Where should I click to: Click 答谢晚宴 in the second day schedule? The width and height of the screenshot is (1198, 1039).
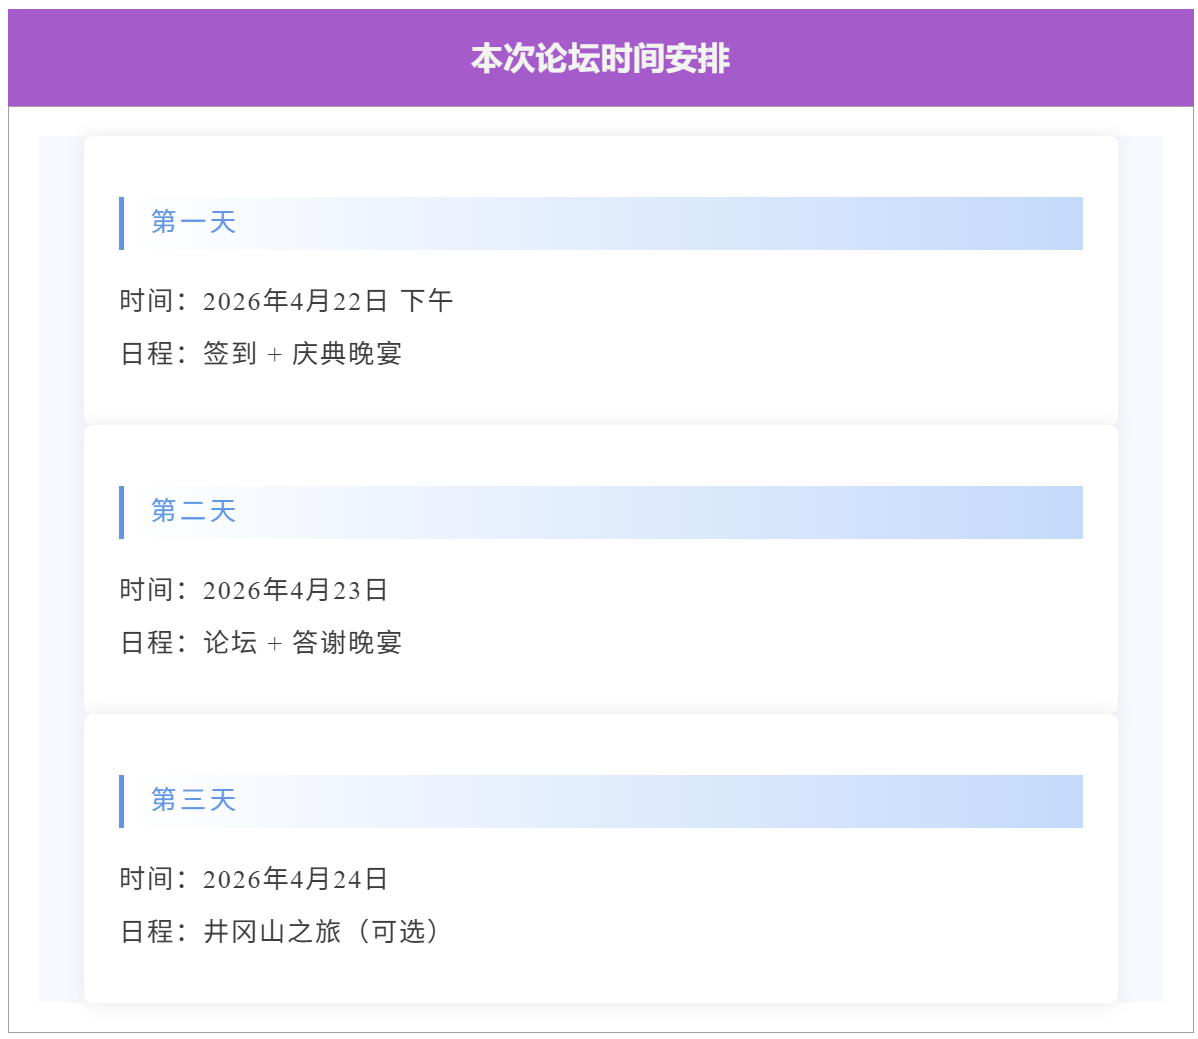[x=347, y=643]
